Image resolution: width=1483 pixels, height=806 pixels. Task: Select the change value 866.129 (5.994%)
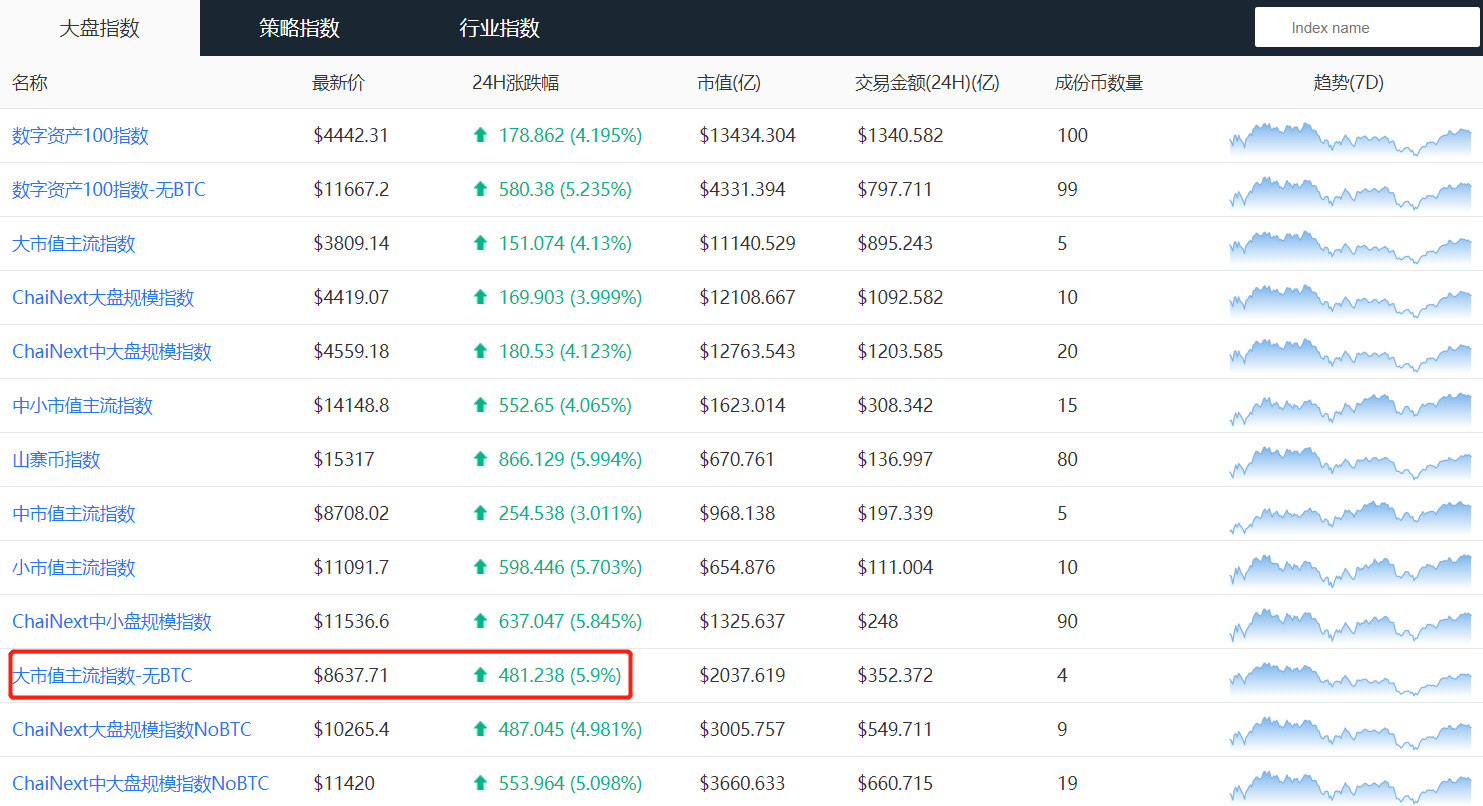570,460
